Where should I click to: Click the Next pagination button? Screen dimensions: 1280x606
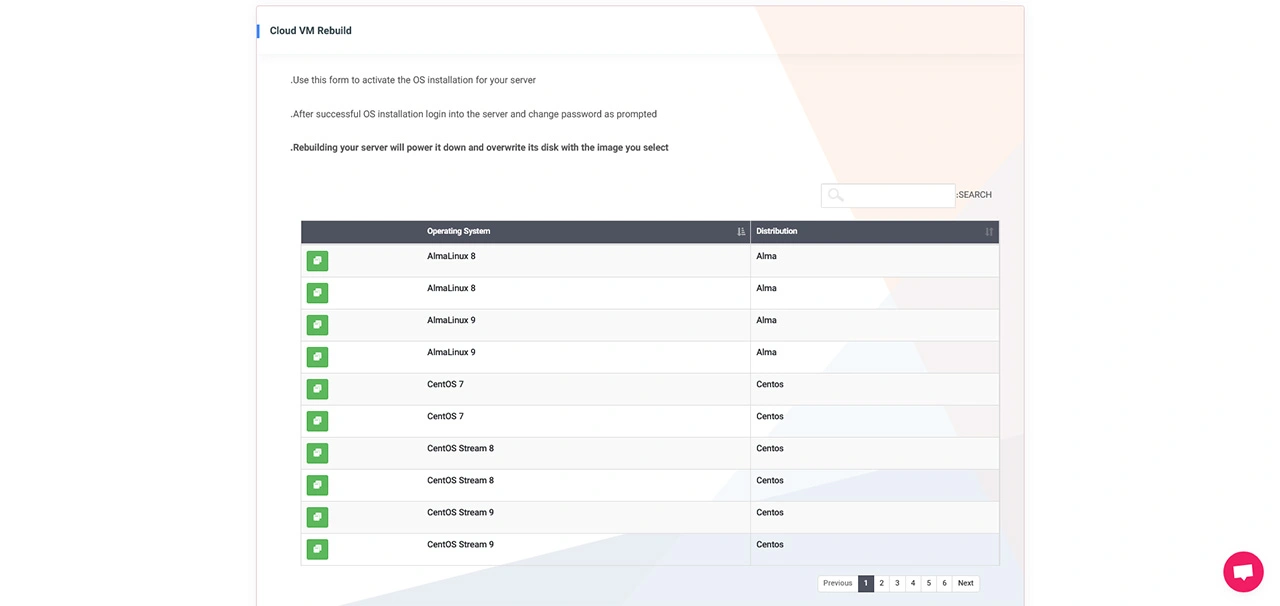click(x=965, y=583)
